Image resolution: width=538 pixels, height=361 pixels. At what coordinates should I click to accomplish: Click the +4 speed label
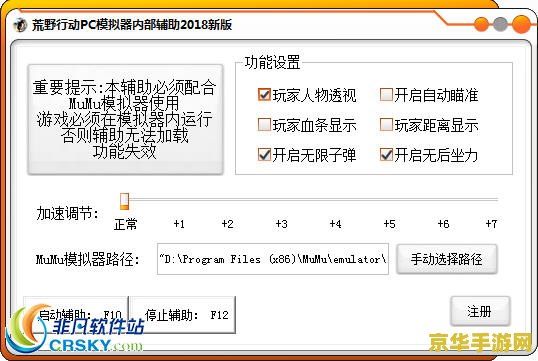tap(336, 224)
